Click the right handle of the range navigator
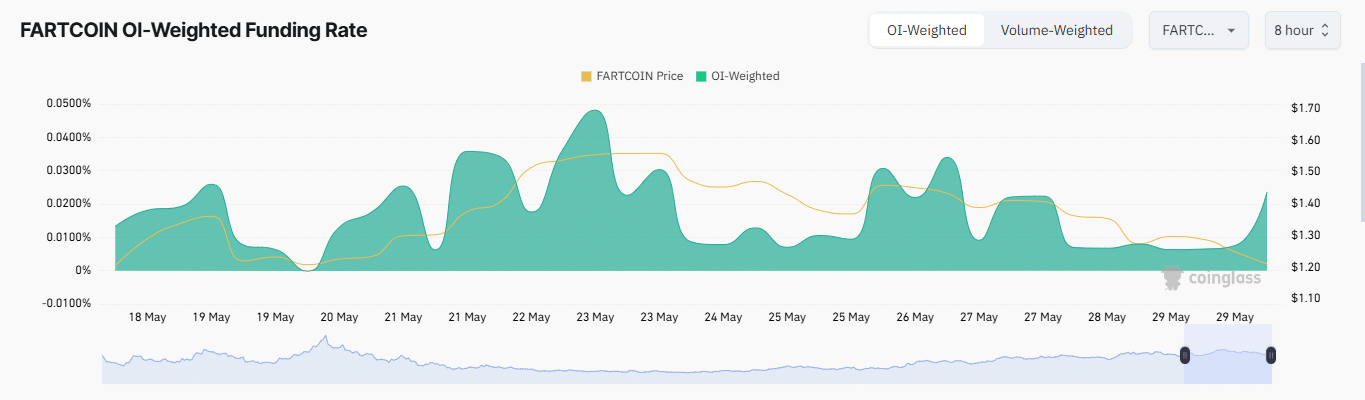Screen dimensions: 1365x400 coord(1271,354)
